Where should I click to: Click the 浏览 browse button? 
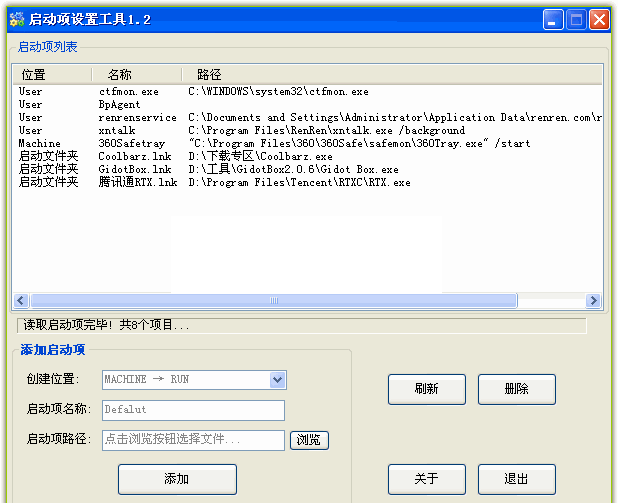309,440
